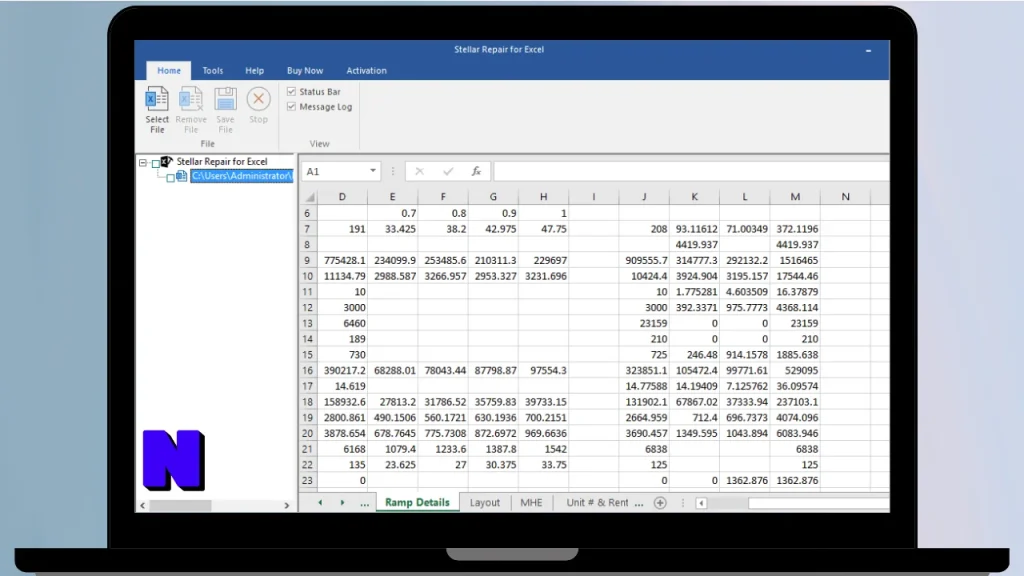Click the next sheet arrow
The image size is (1024, 576).
point(342,503)
